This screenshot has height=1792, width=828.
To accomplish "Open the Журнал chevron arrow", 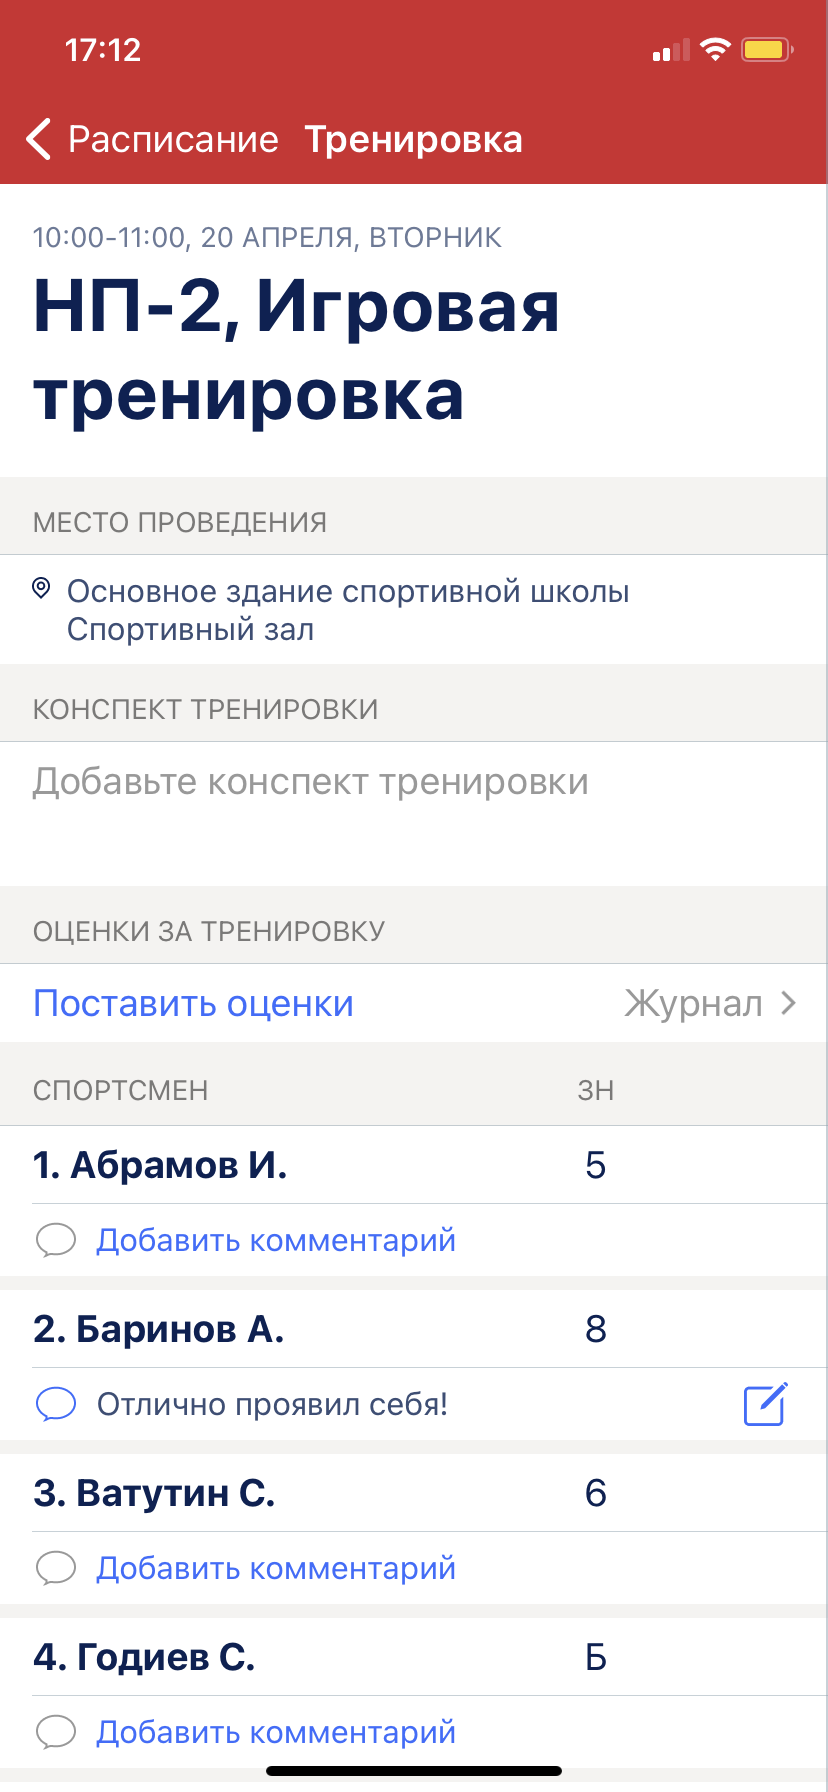I will [x=789, y=1003].
